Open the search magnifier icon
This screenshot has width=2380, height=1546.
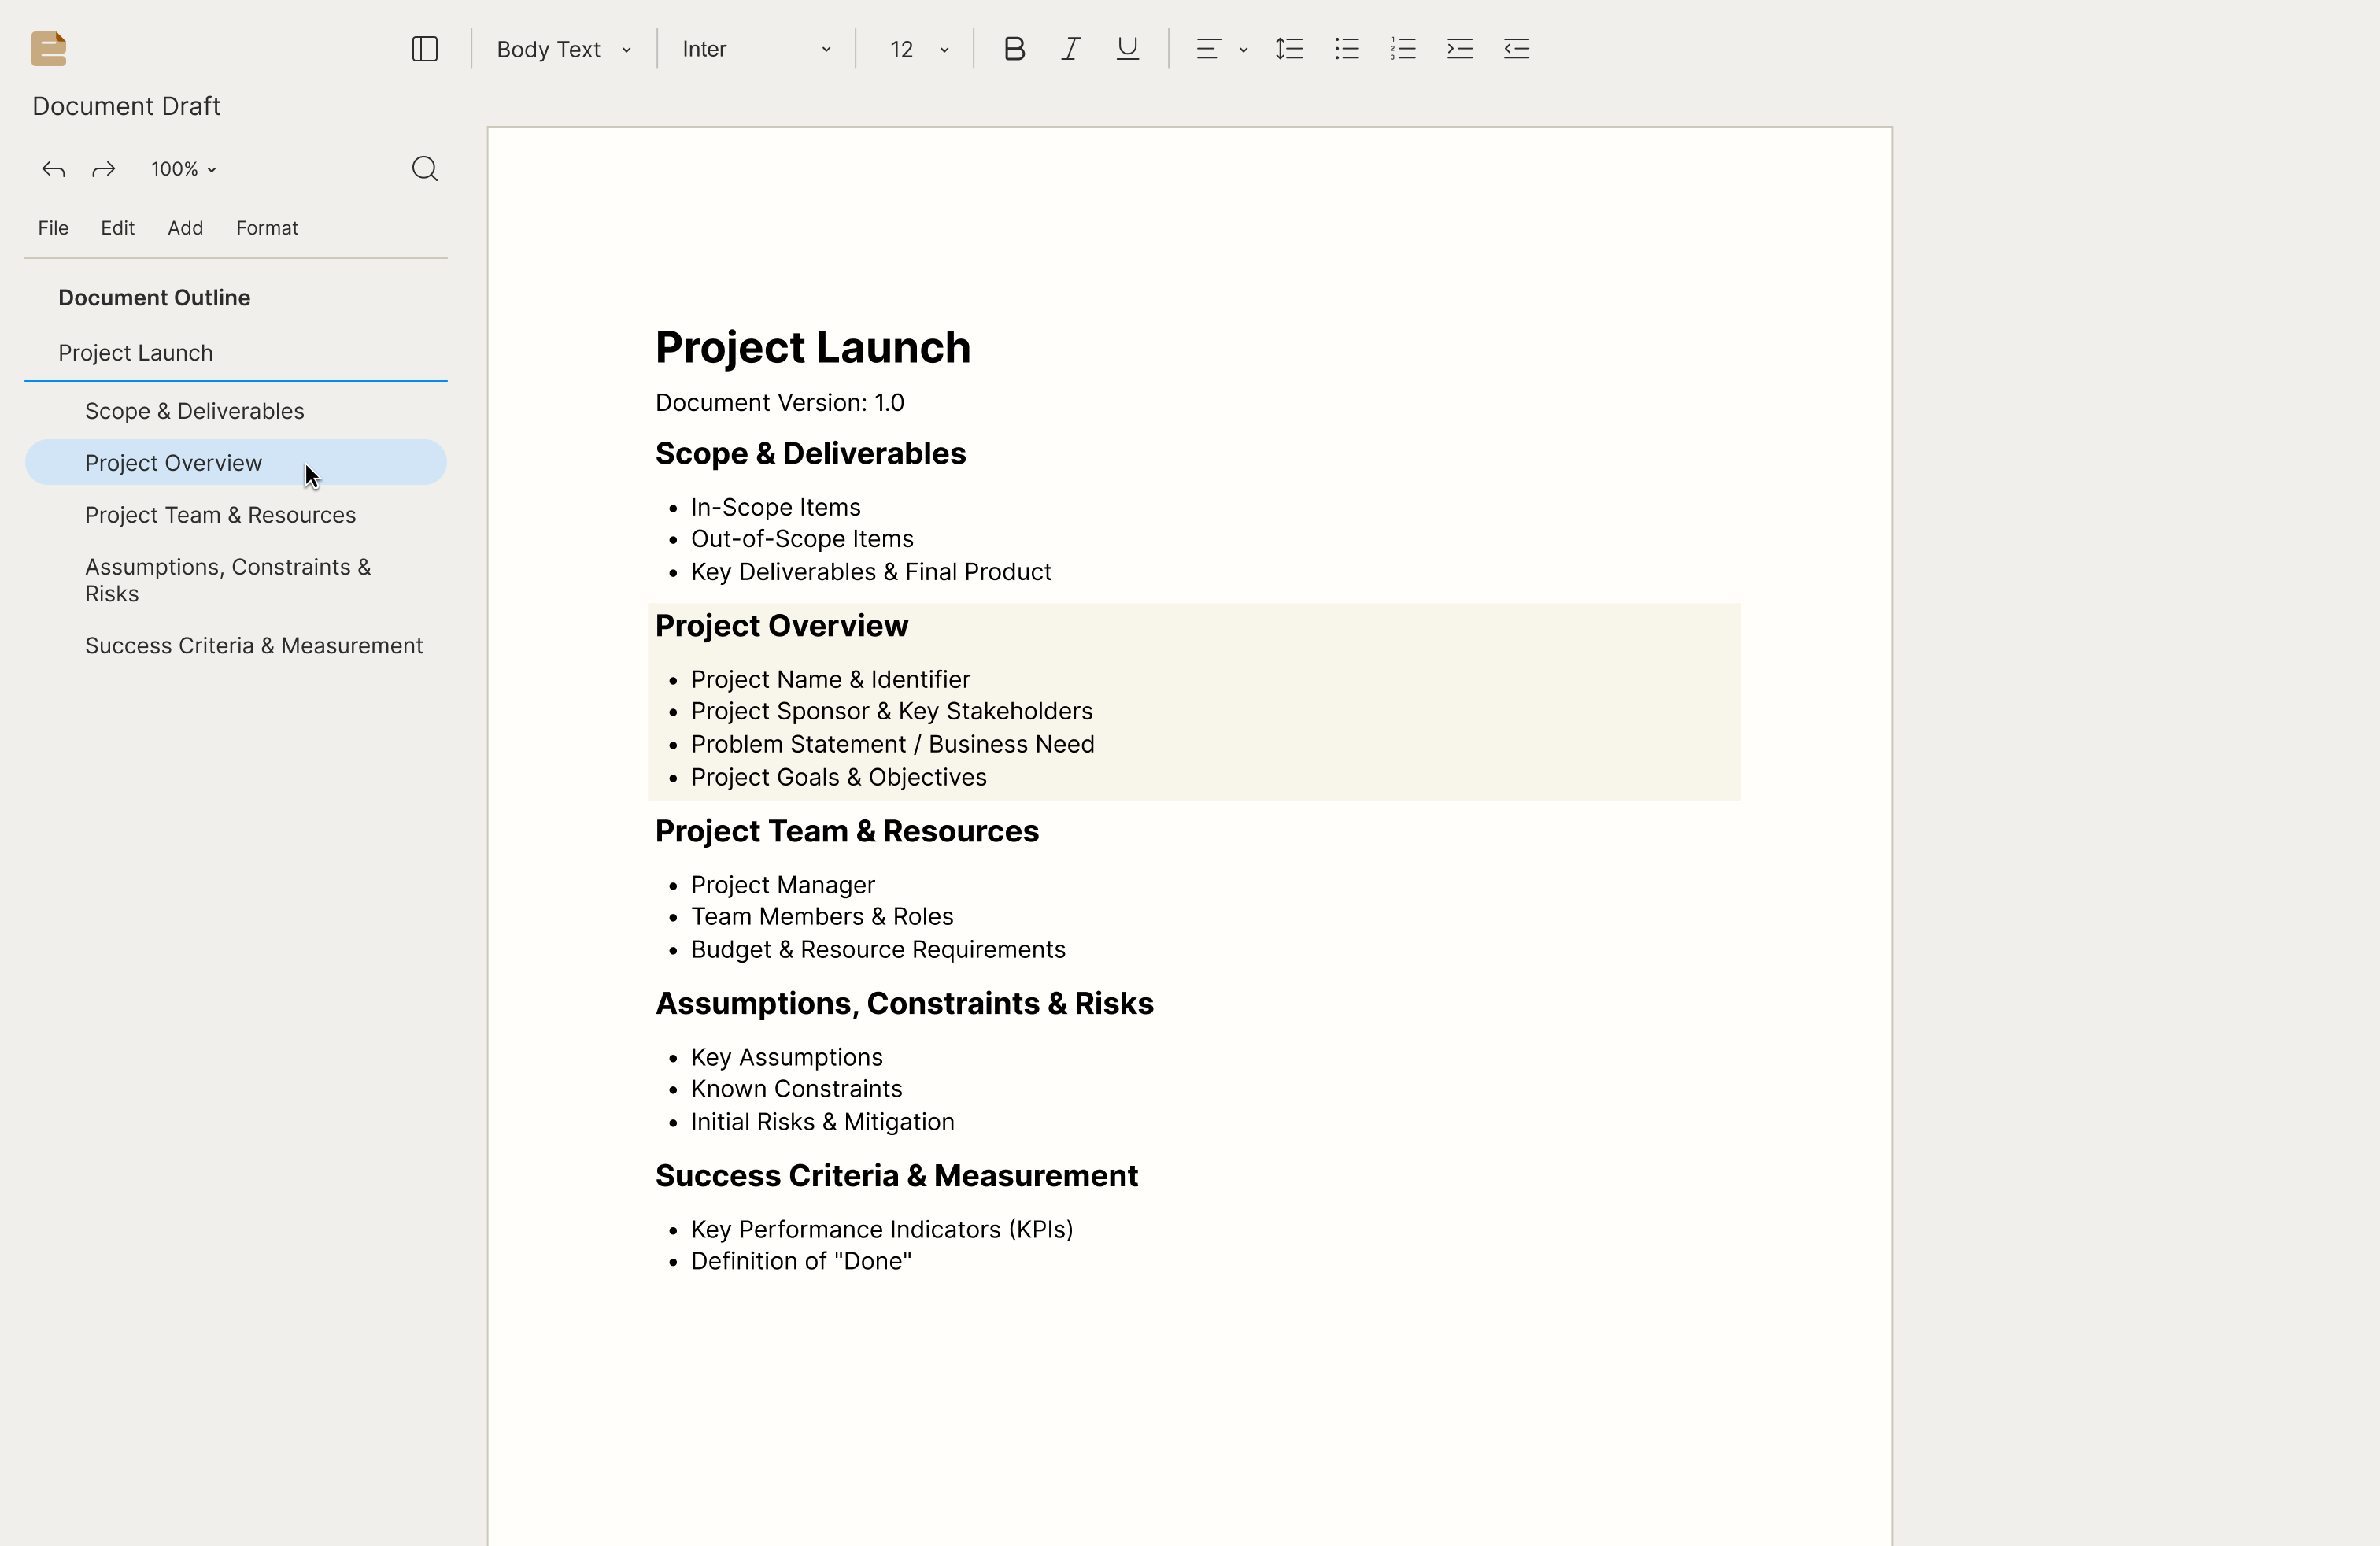pos(425,168)
